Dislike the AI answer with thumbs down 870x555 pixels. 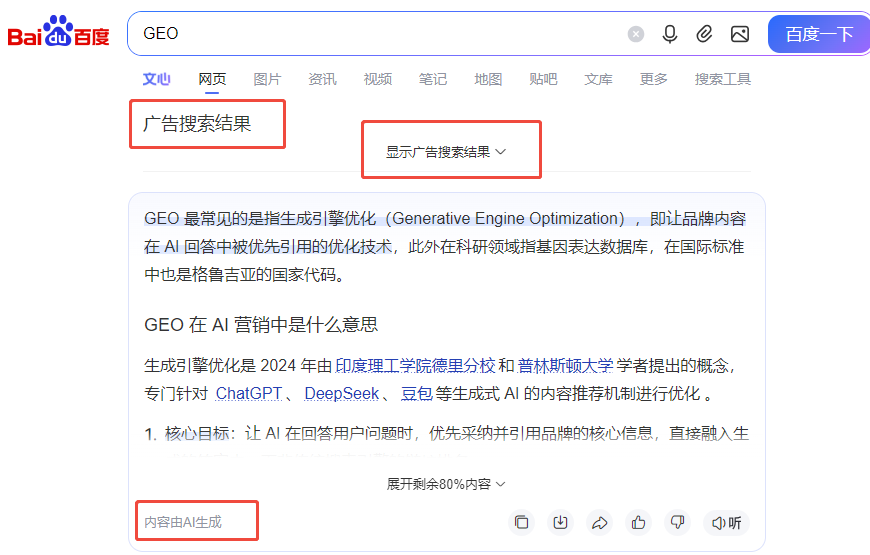(677, 522)
